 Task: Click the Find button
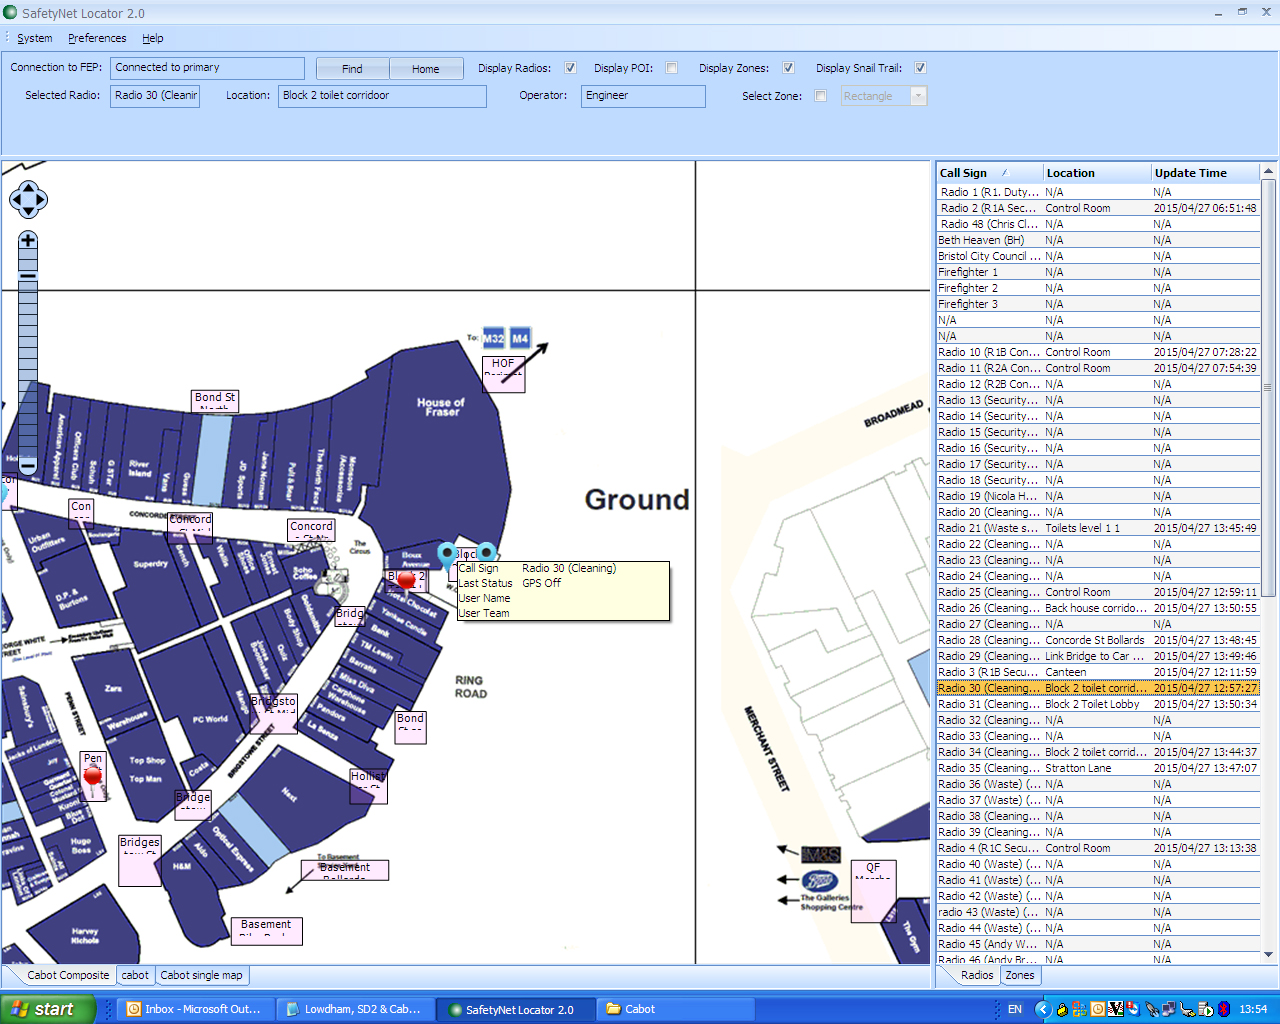352,69
